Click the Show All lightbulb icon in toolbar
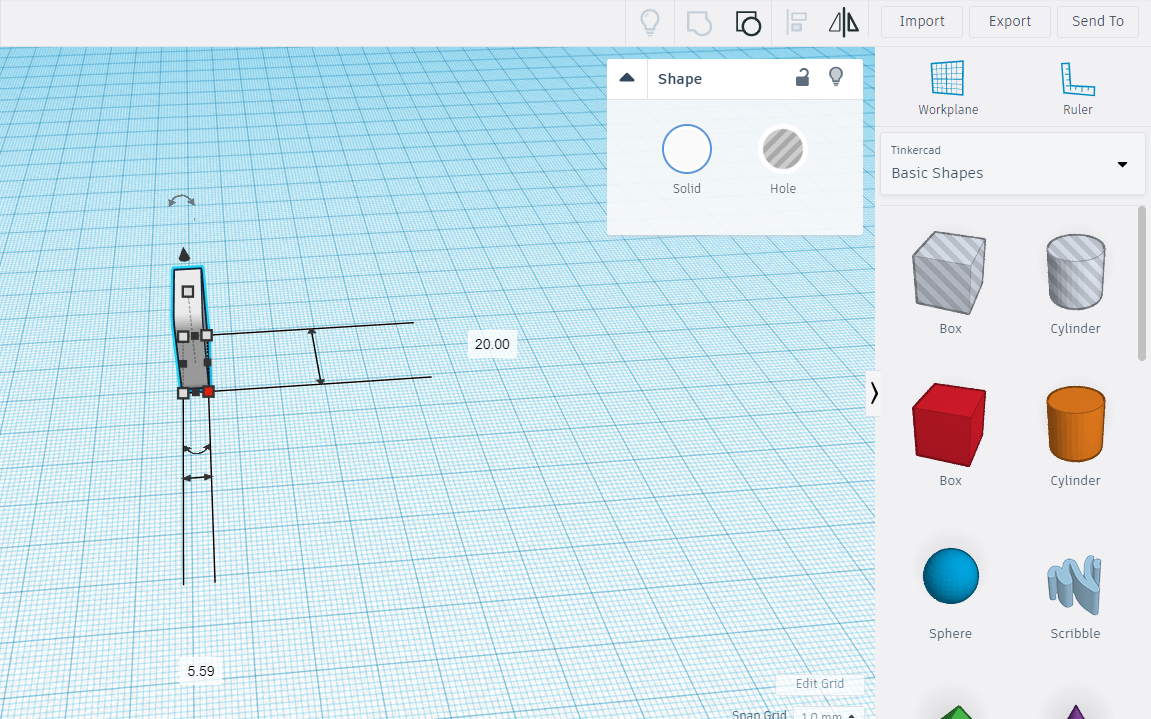1151x719 pixels. pyautogui.click(x=650, y=23)
